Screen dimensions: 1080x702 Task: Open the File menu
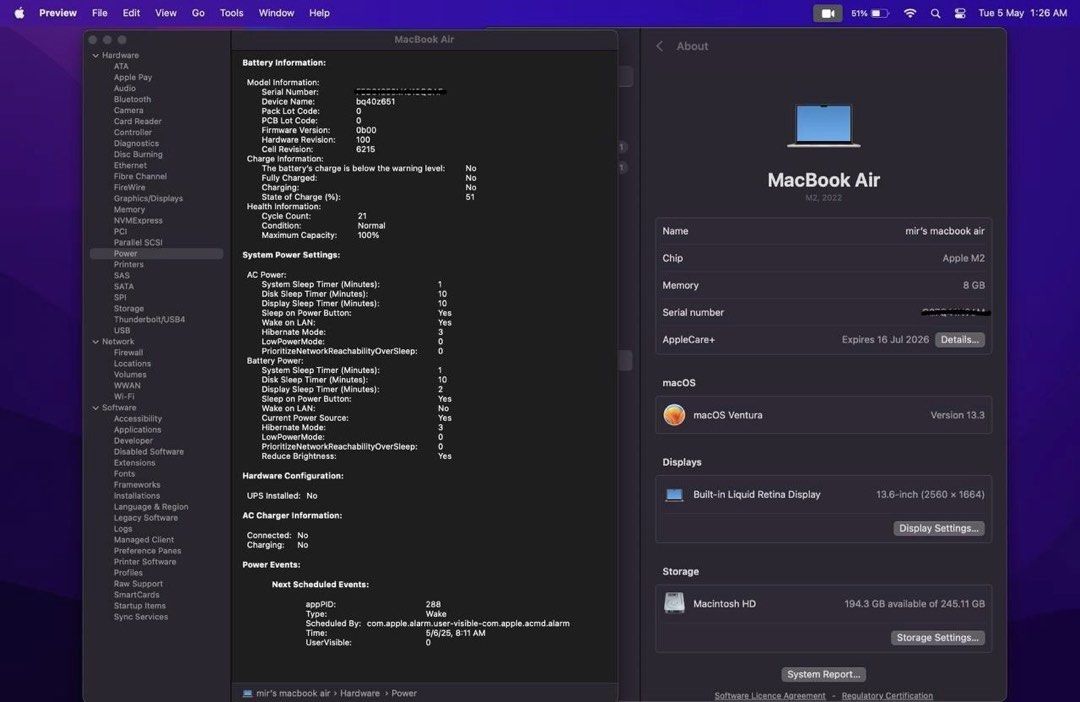pyautogui.click(x=100, y=13)
